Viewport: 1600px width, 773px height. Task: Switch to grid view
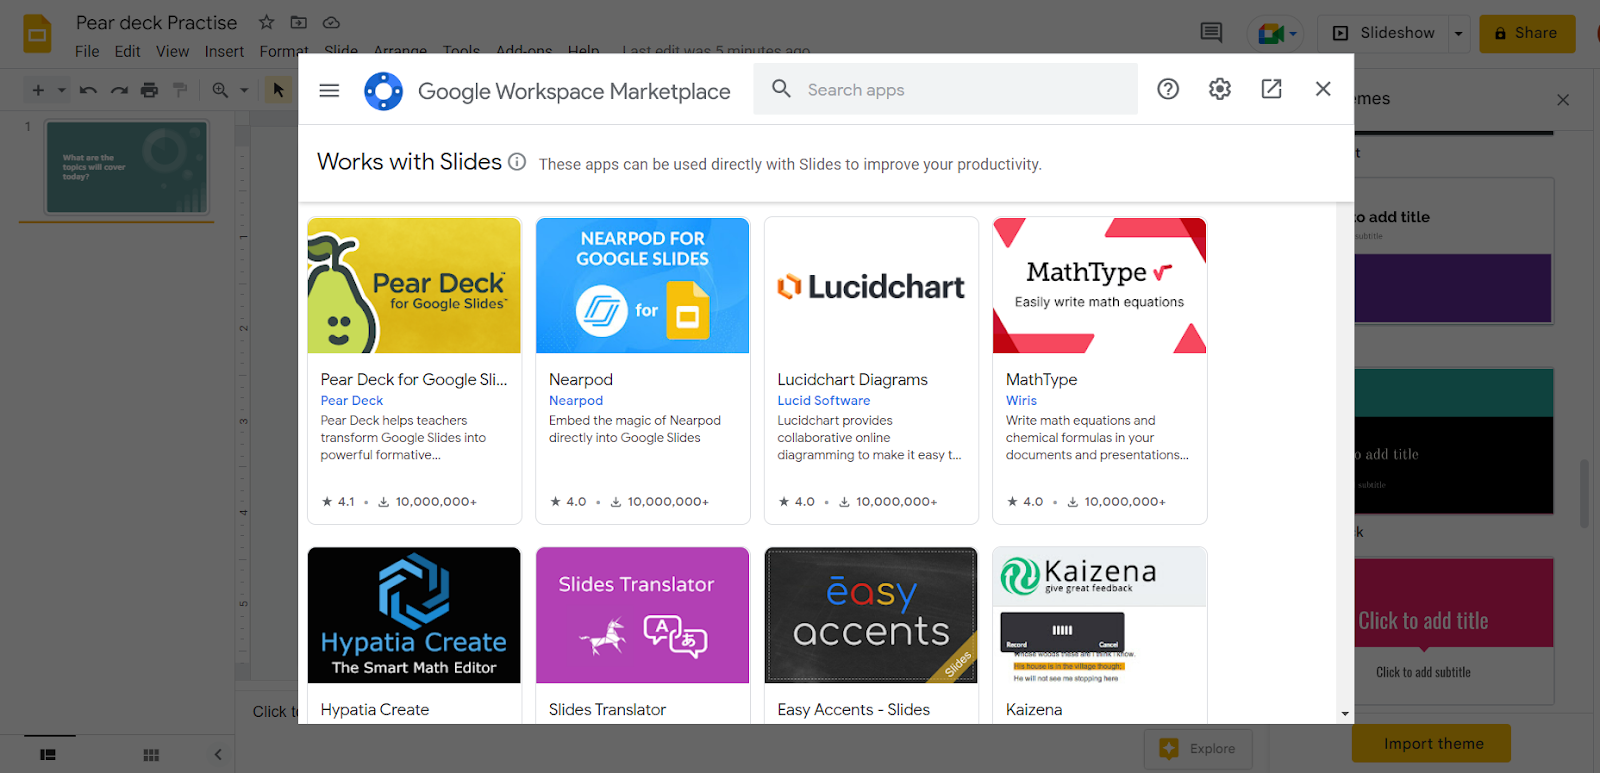(x=151, y=755)
